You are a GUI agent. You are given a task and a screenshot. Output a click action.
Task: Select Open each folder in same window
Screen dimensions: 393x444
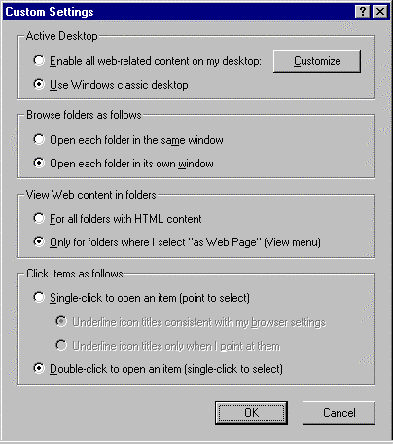click(x=39, y=139)
